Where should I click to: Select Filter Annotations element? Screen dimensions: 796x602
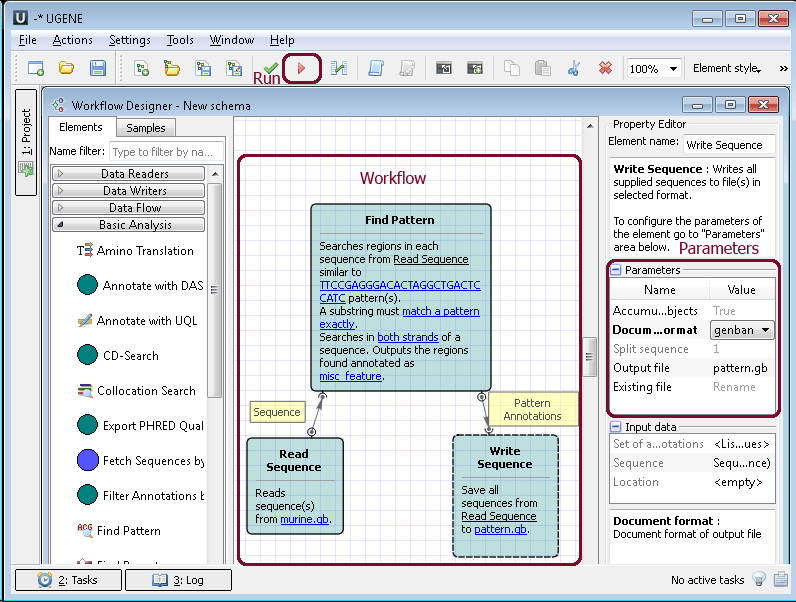(141, 495)
